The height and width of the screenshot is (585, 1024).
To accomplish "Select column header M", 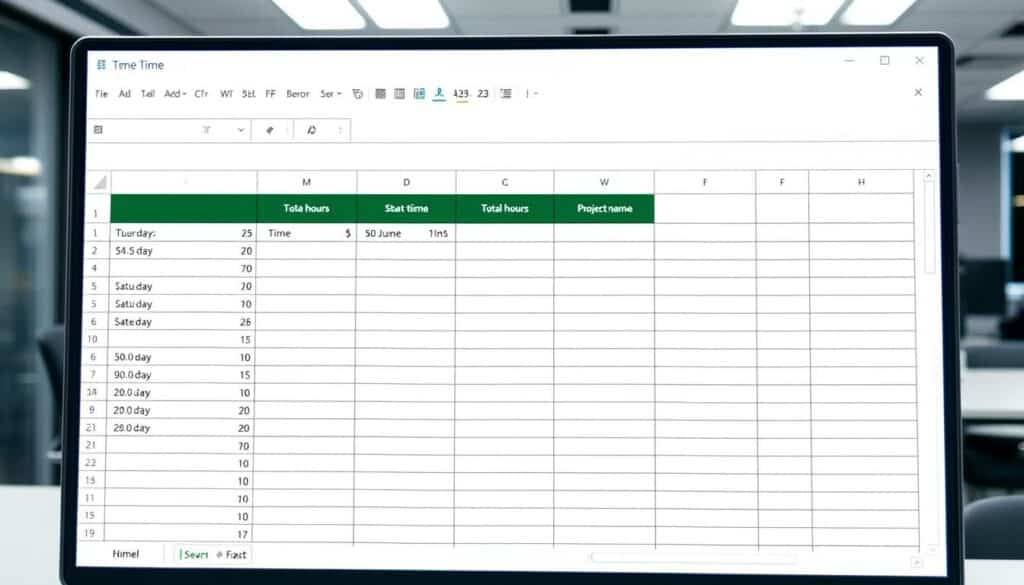I will [x=306, y=182].
